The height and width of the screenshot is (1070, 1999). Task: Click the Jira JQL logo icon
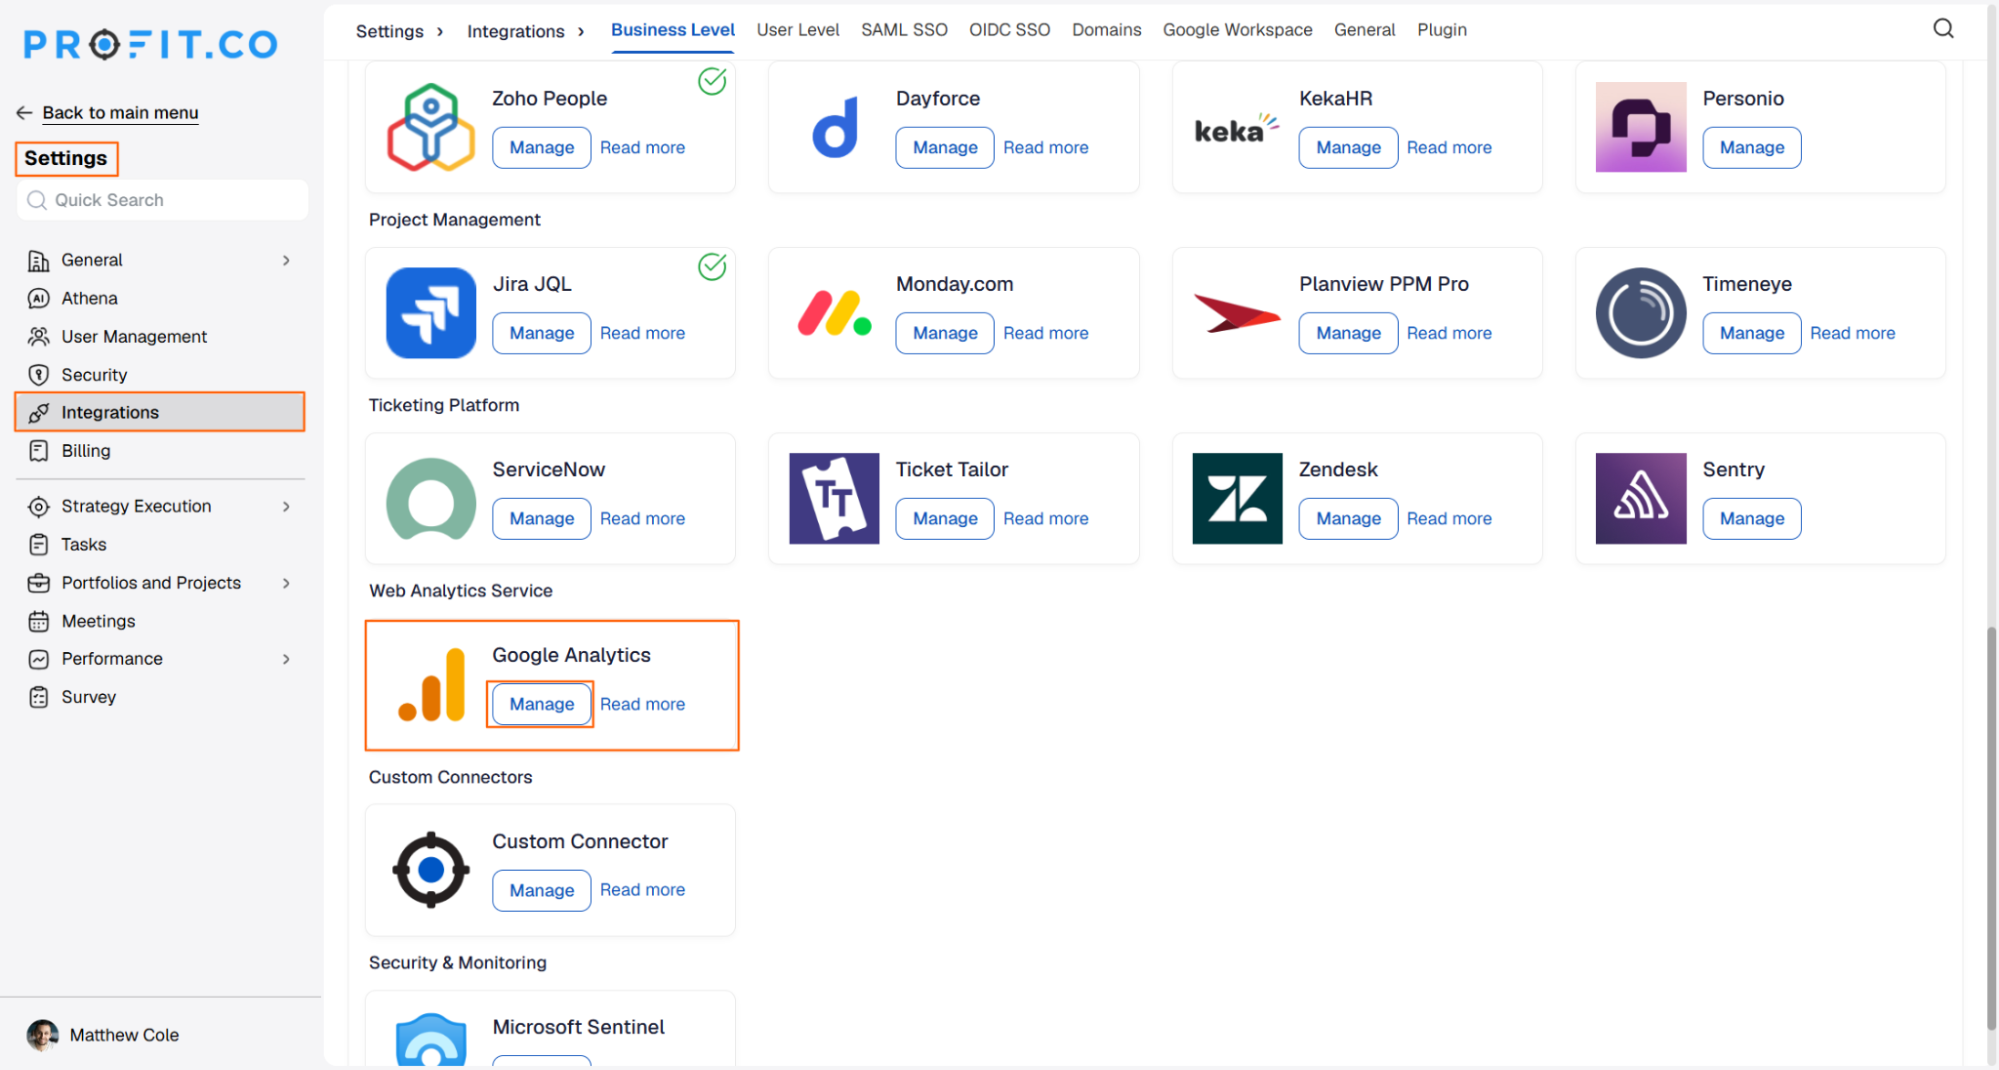click(431, 313)
